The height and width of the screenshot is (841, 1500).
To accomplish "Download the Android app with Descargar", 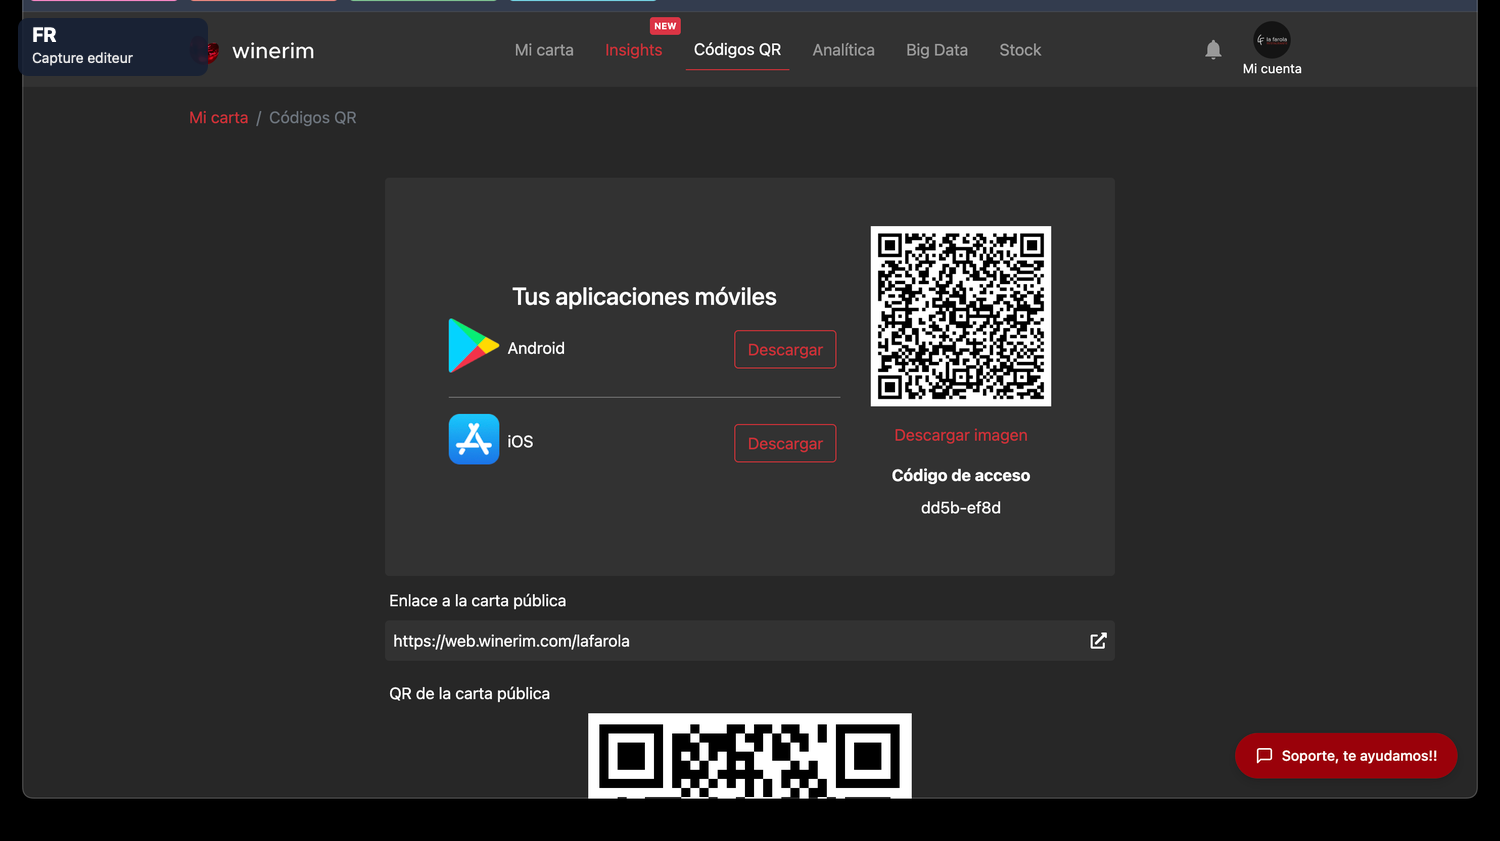I will 785,349.
